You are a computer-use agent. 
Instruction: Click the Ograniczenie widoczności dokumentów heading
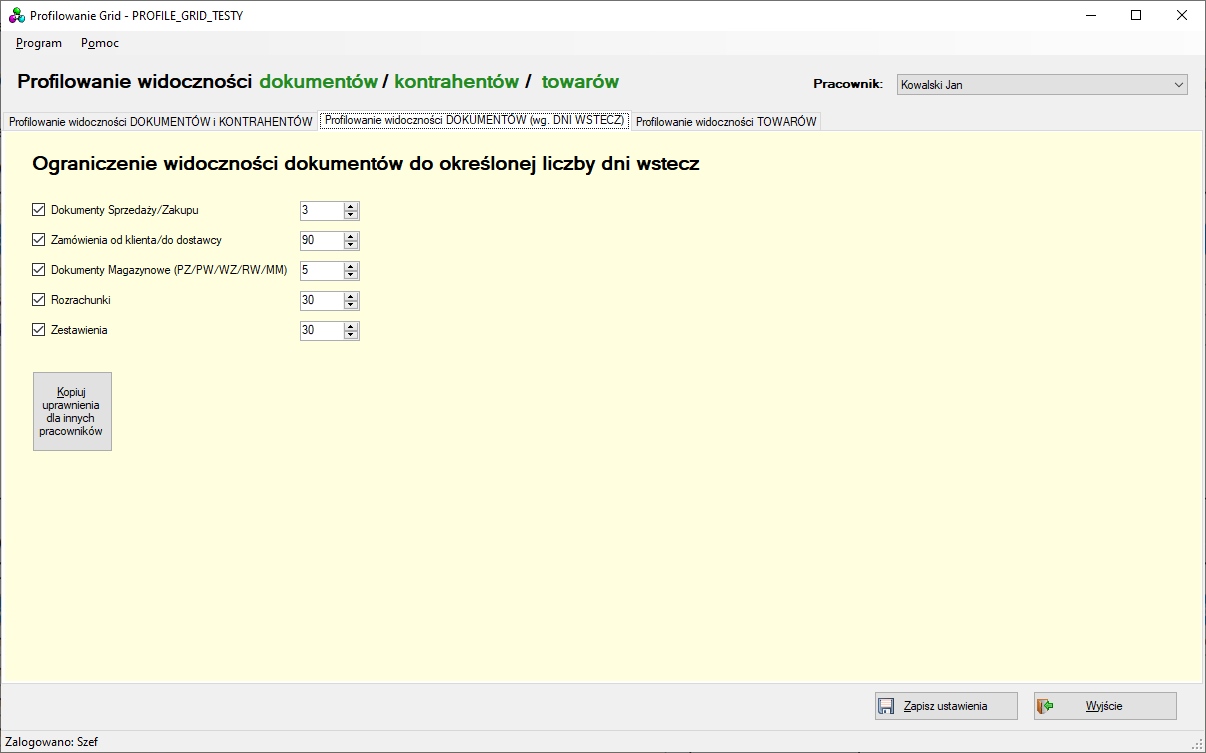(x=366, y=165)
